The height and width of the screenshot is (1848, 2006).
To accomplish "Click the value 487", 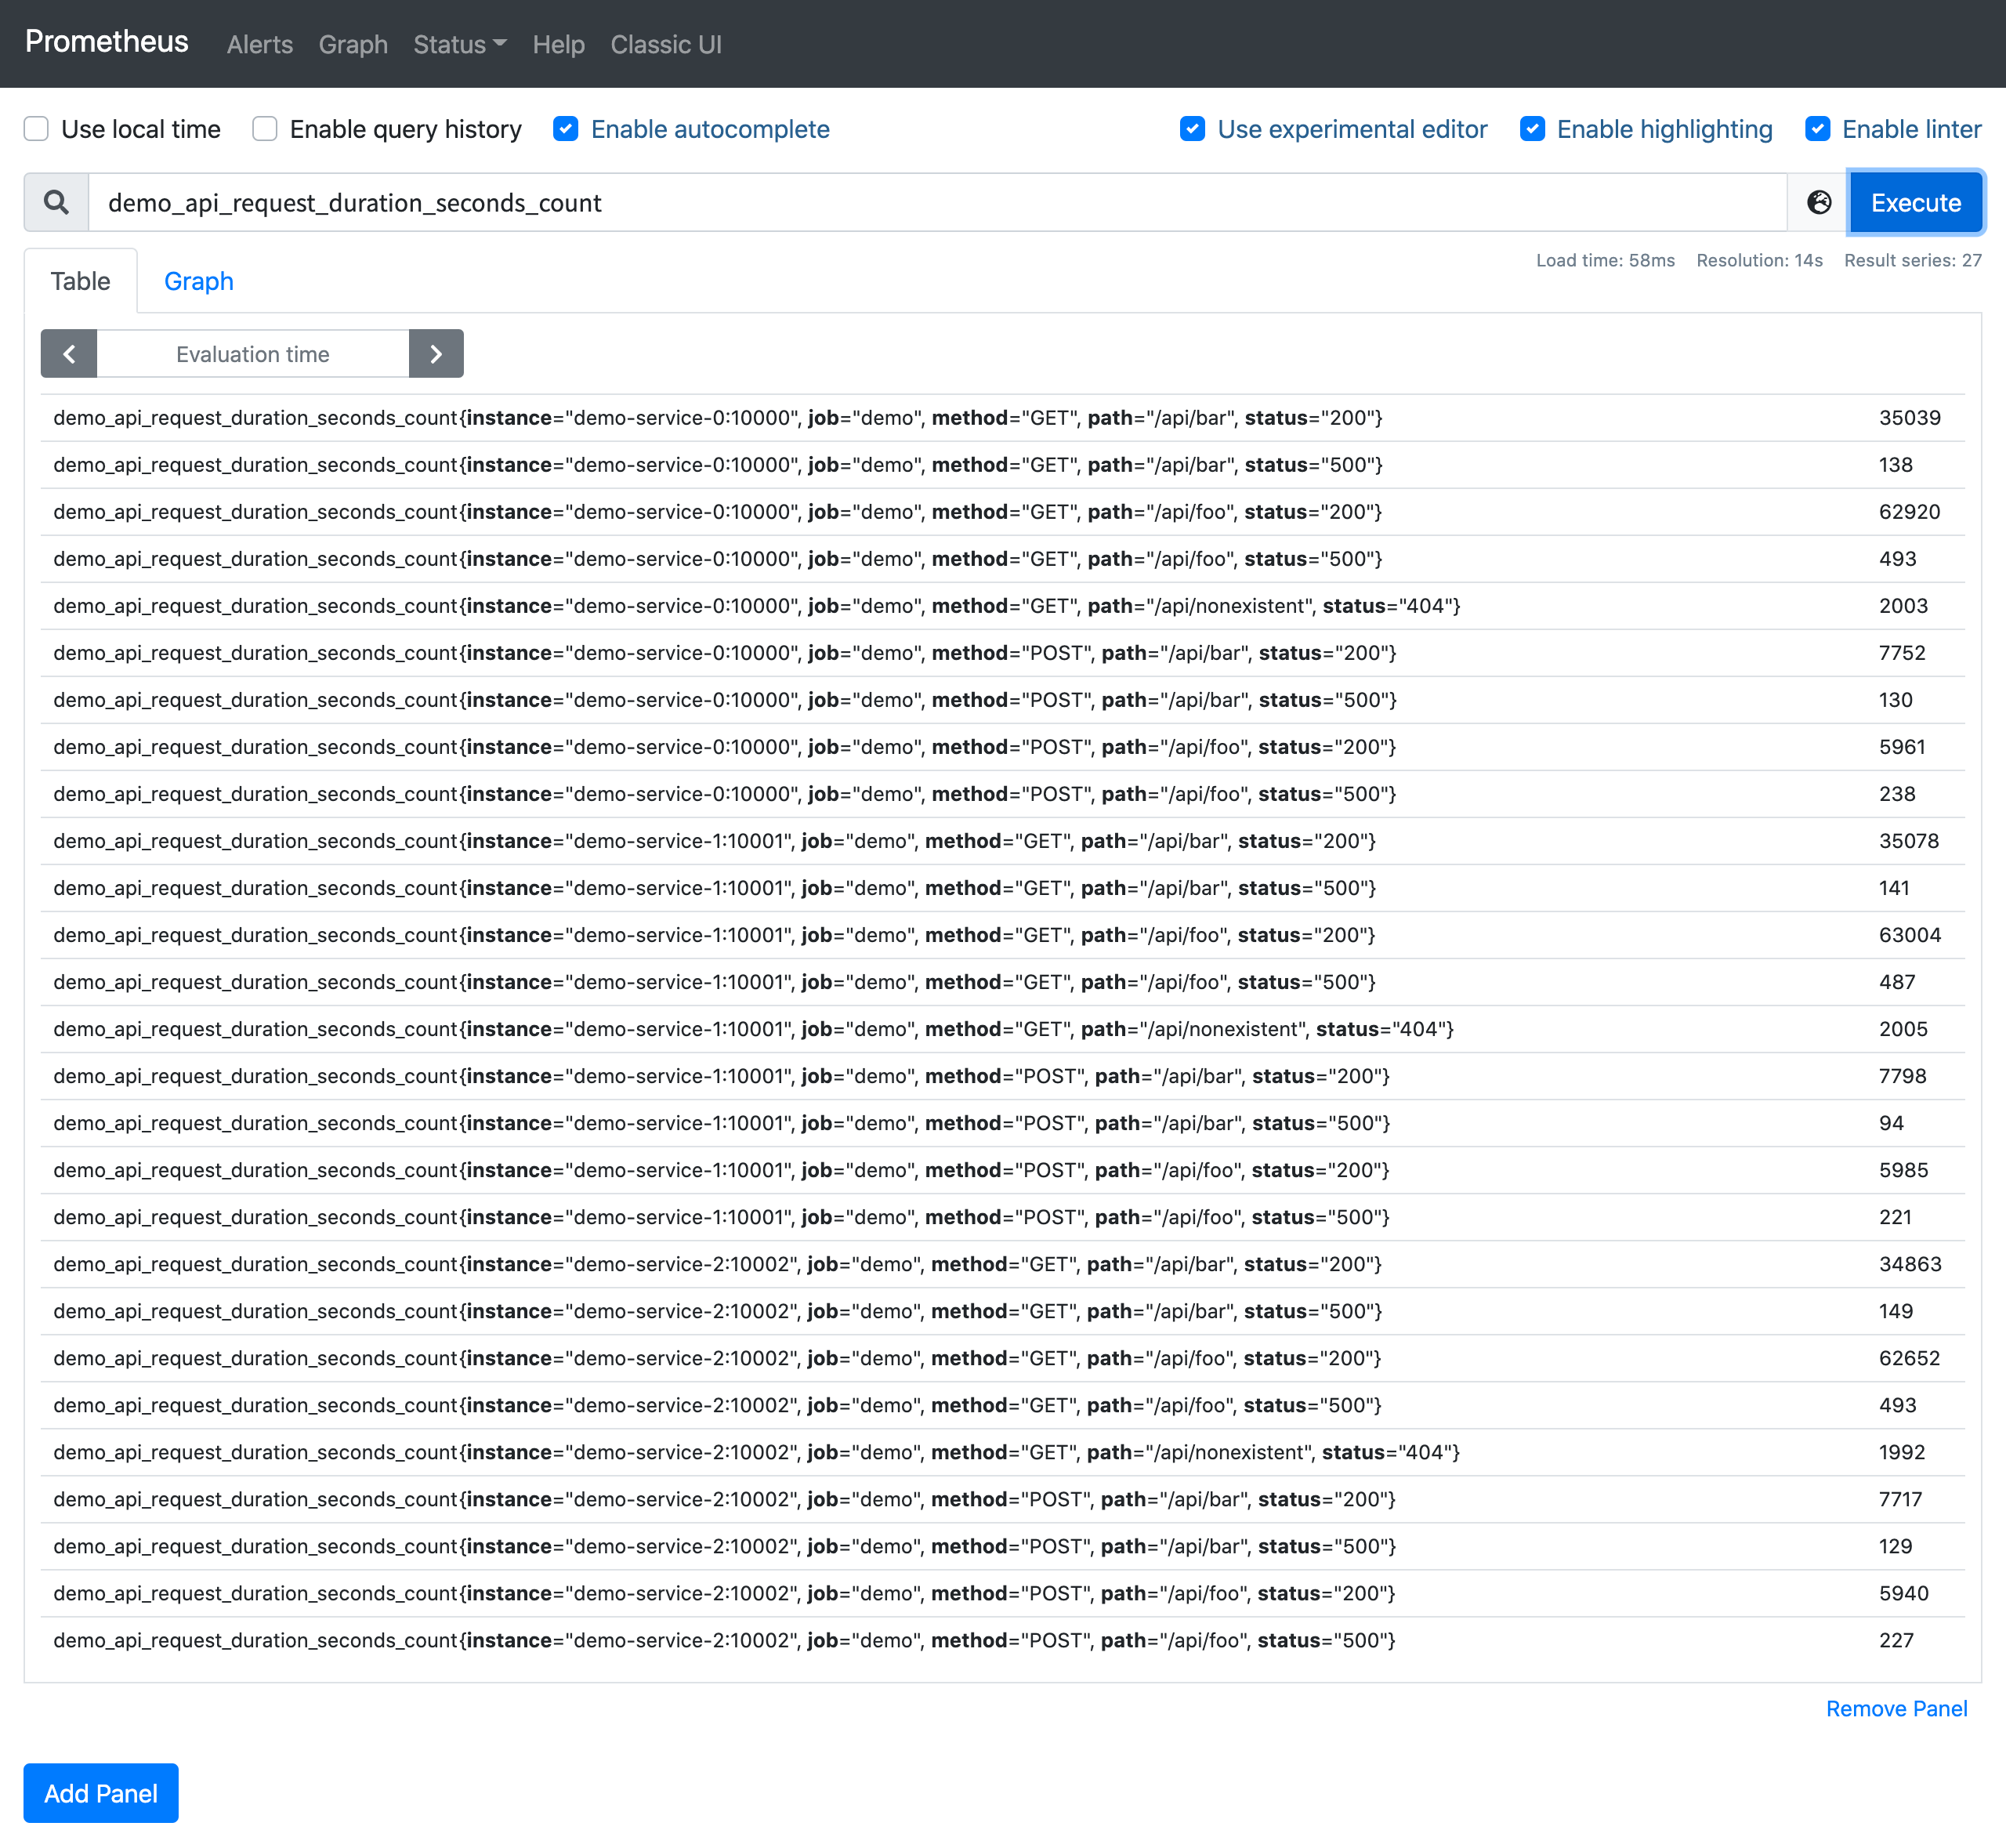I will [1898, 982].
